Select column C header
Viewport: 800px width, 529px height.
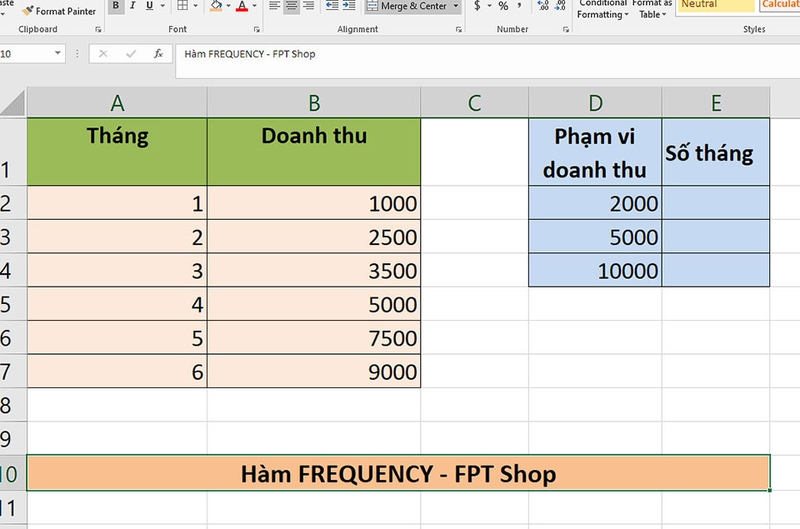[474, 103]
